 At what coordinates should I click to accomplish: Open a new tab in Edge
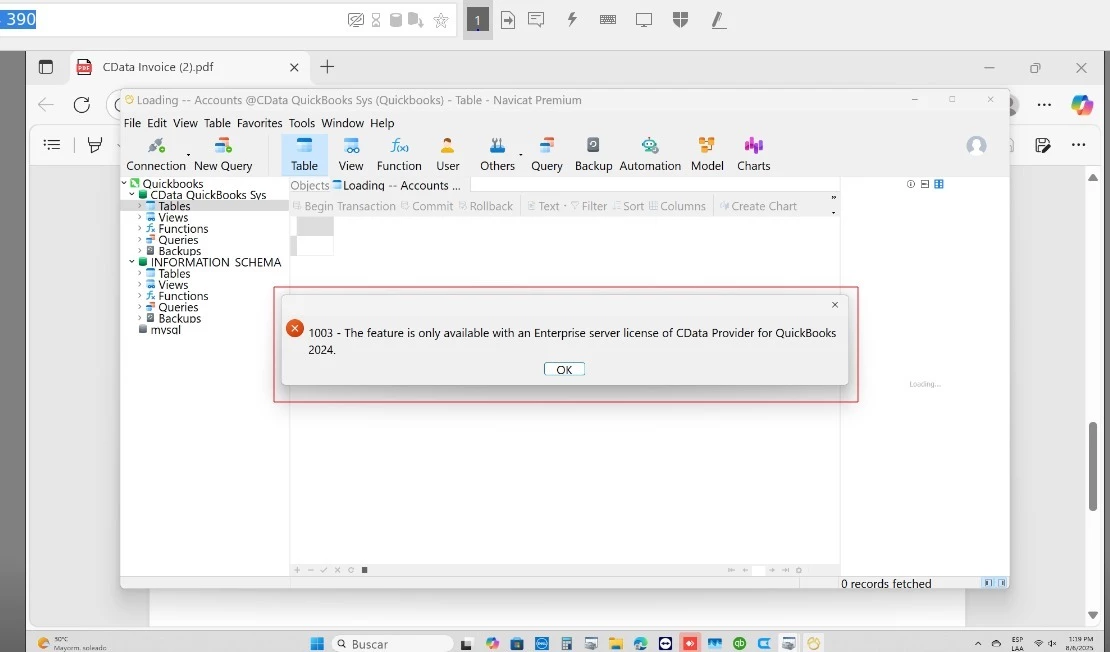coord(327,67)
